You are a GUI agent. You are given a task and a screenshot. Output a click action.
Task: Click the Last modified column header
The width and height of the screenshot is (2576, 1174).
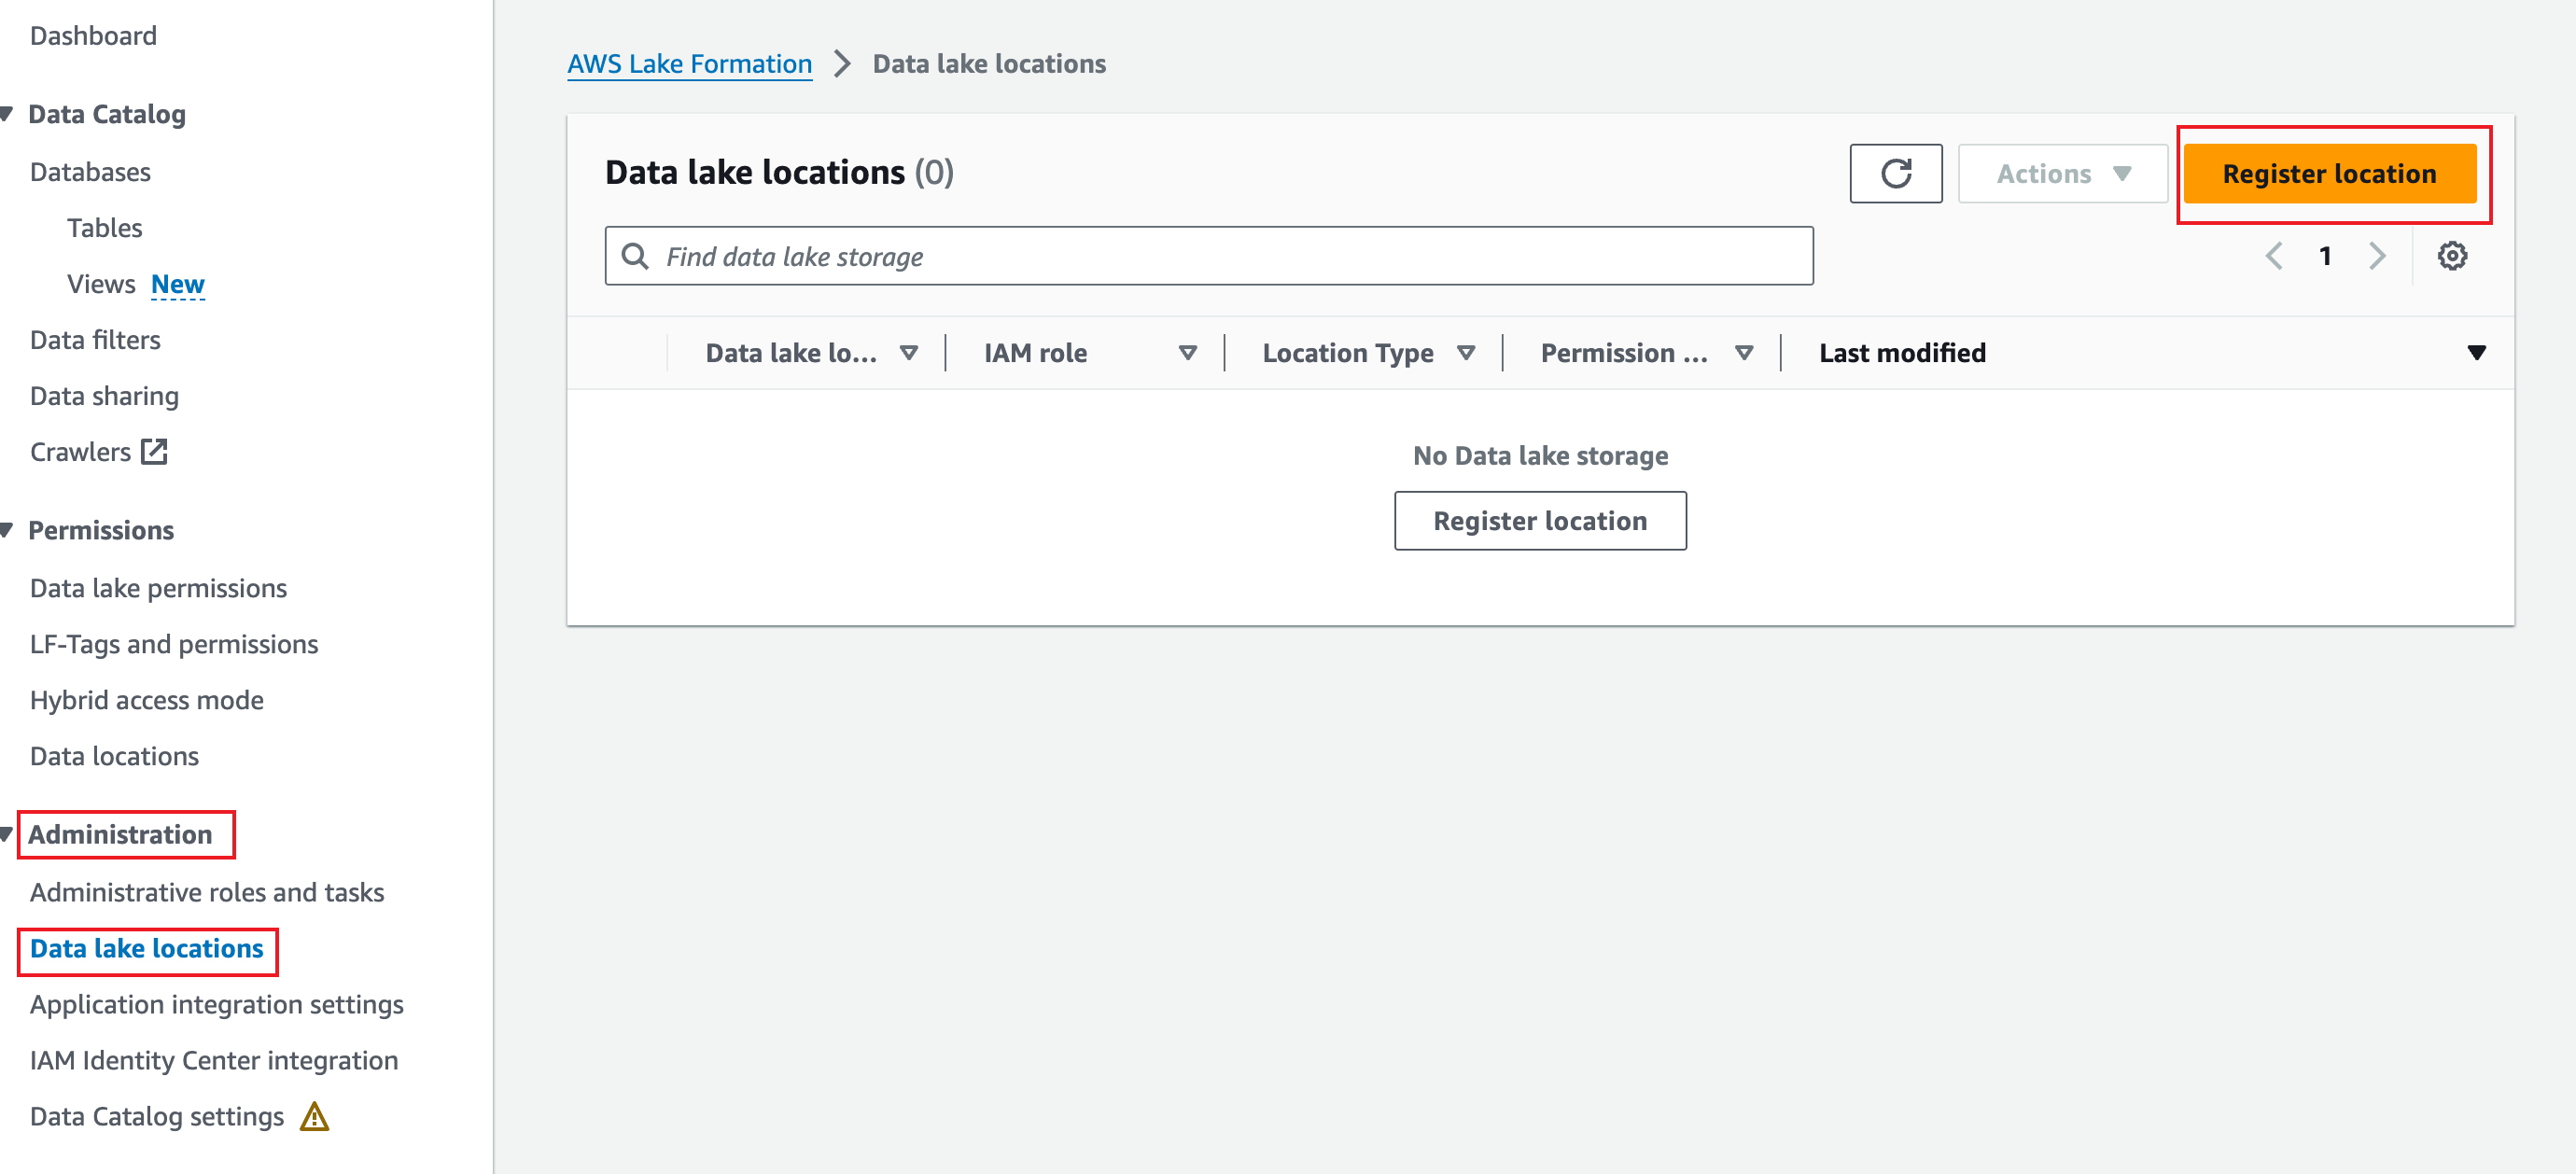(x=1902, y=352)
